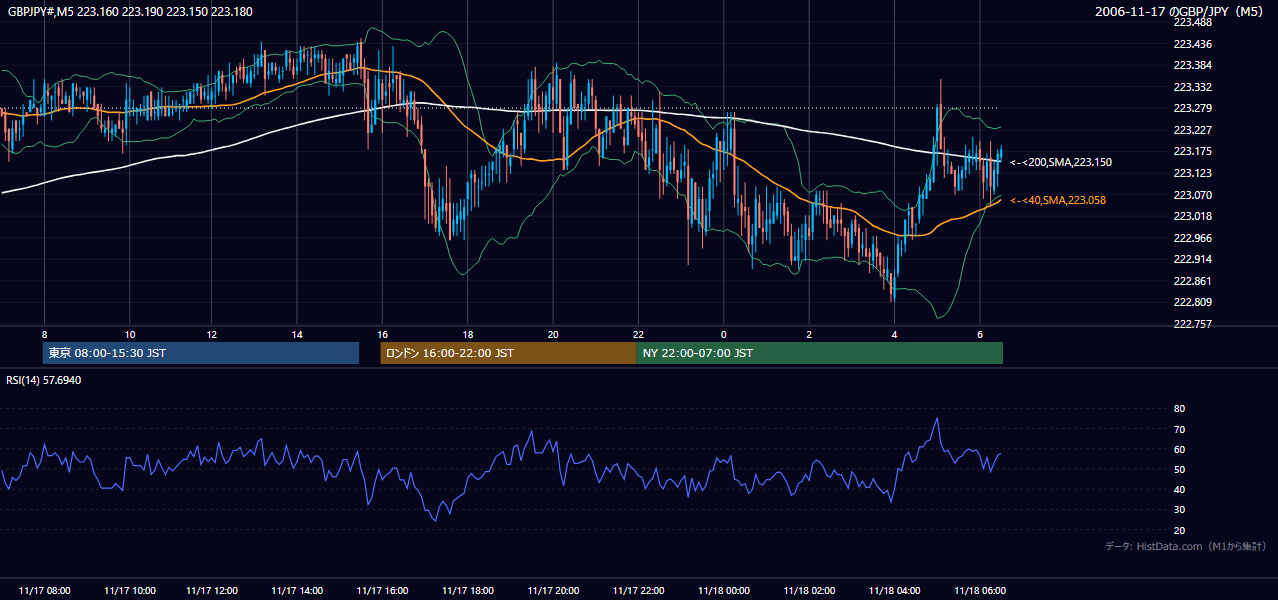
Task: Click RSI axis level 40
Action: (x=1179, y=489)
